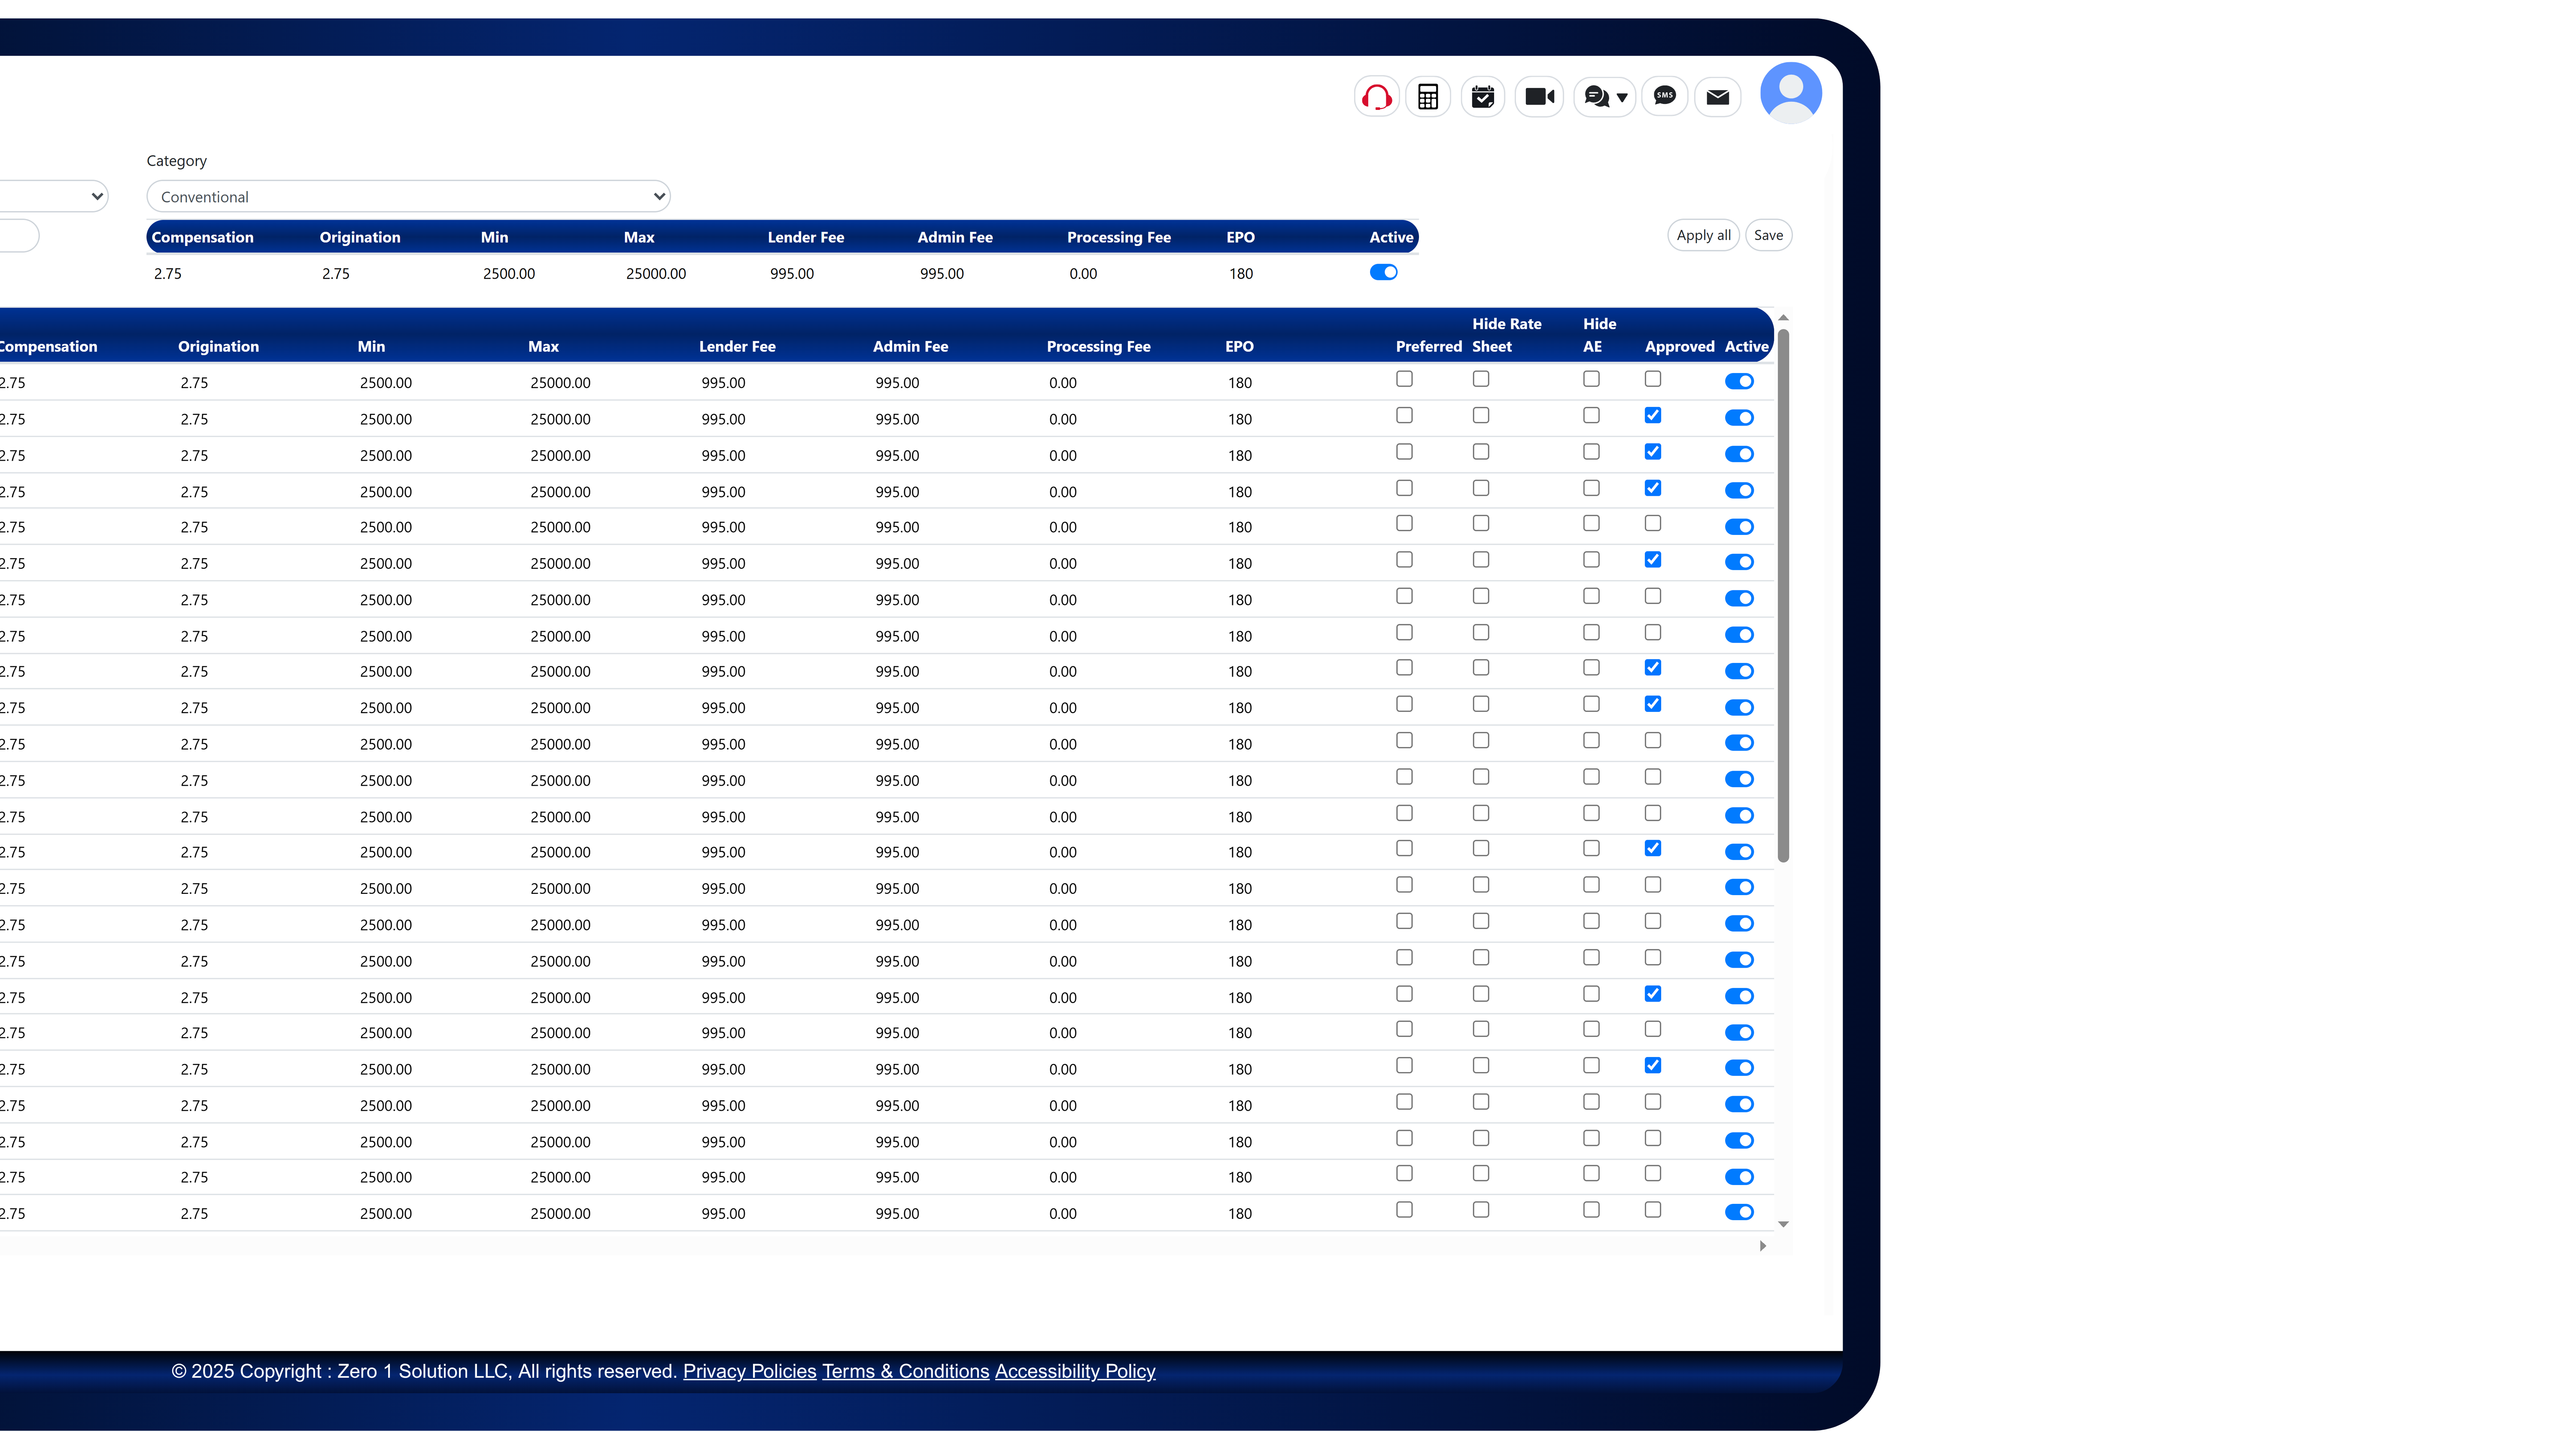Click the Hide Rate Sheet column header
This screenshot has width=2576, height=1449.
point(1507,335)
